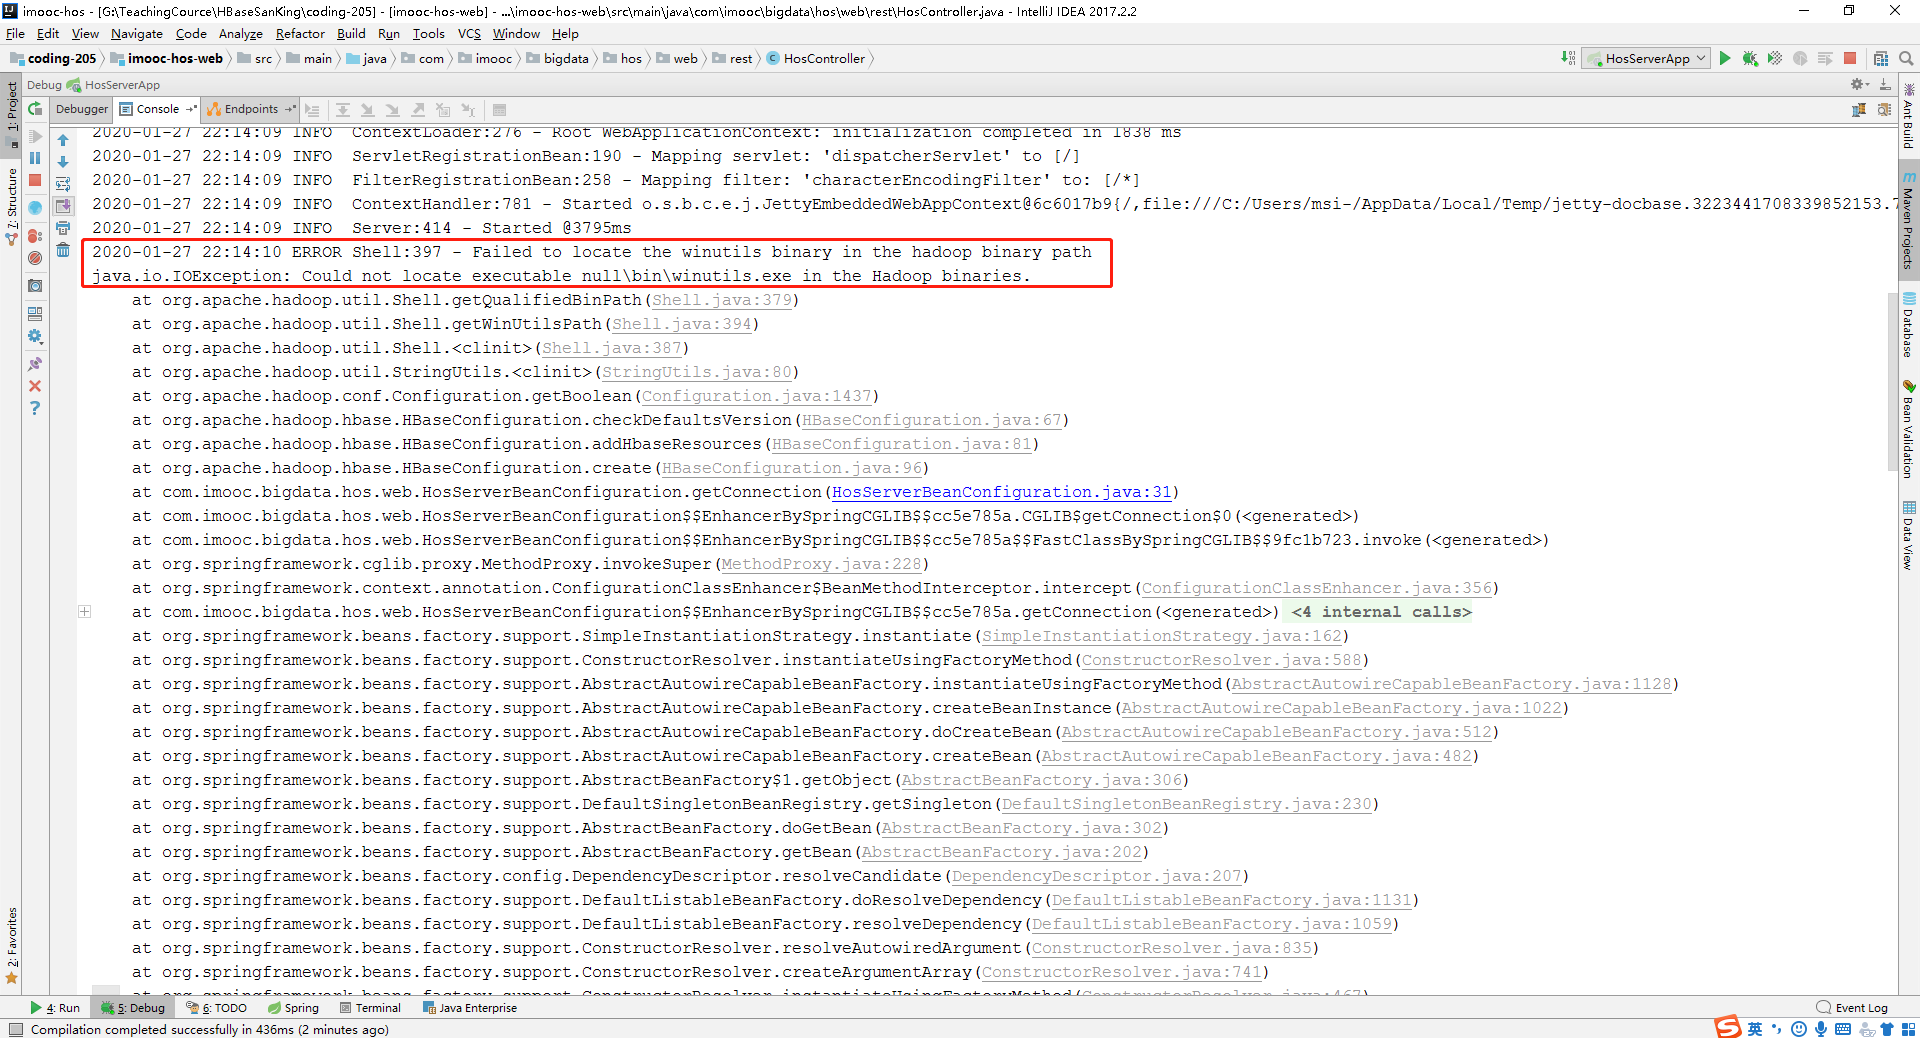Open left toolbar settings gear dropdown
The height and width of the screenshot is (1038, 1920).
[35, 337]
